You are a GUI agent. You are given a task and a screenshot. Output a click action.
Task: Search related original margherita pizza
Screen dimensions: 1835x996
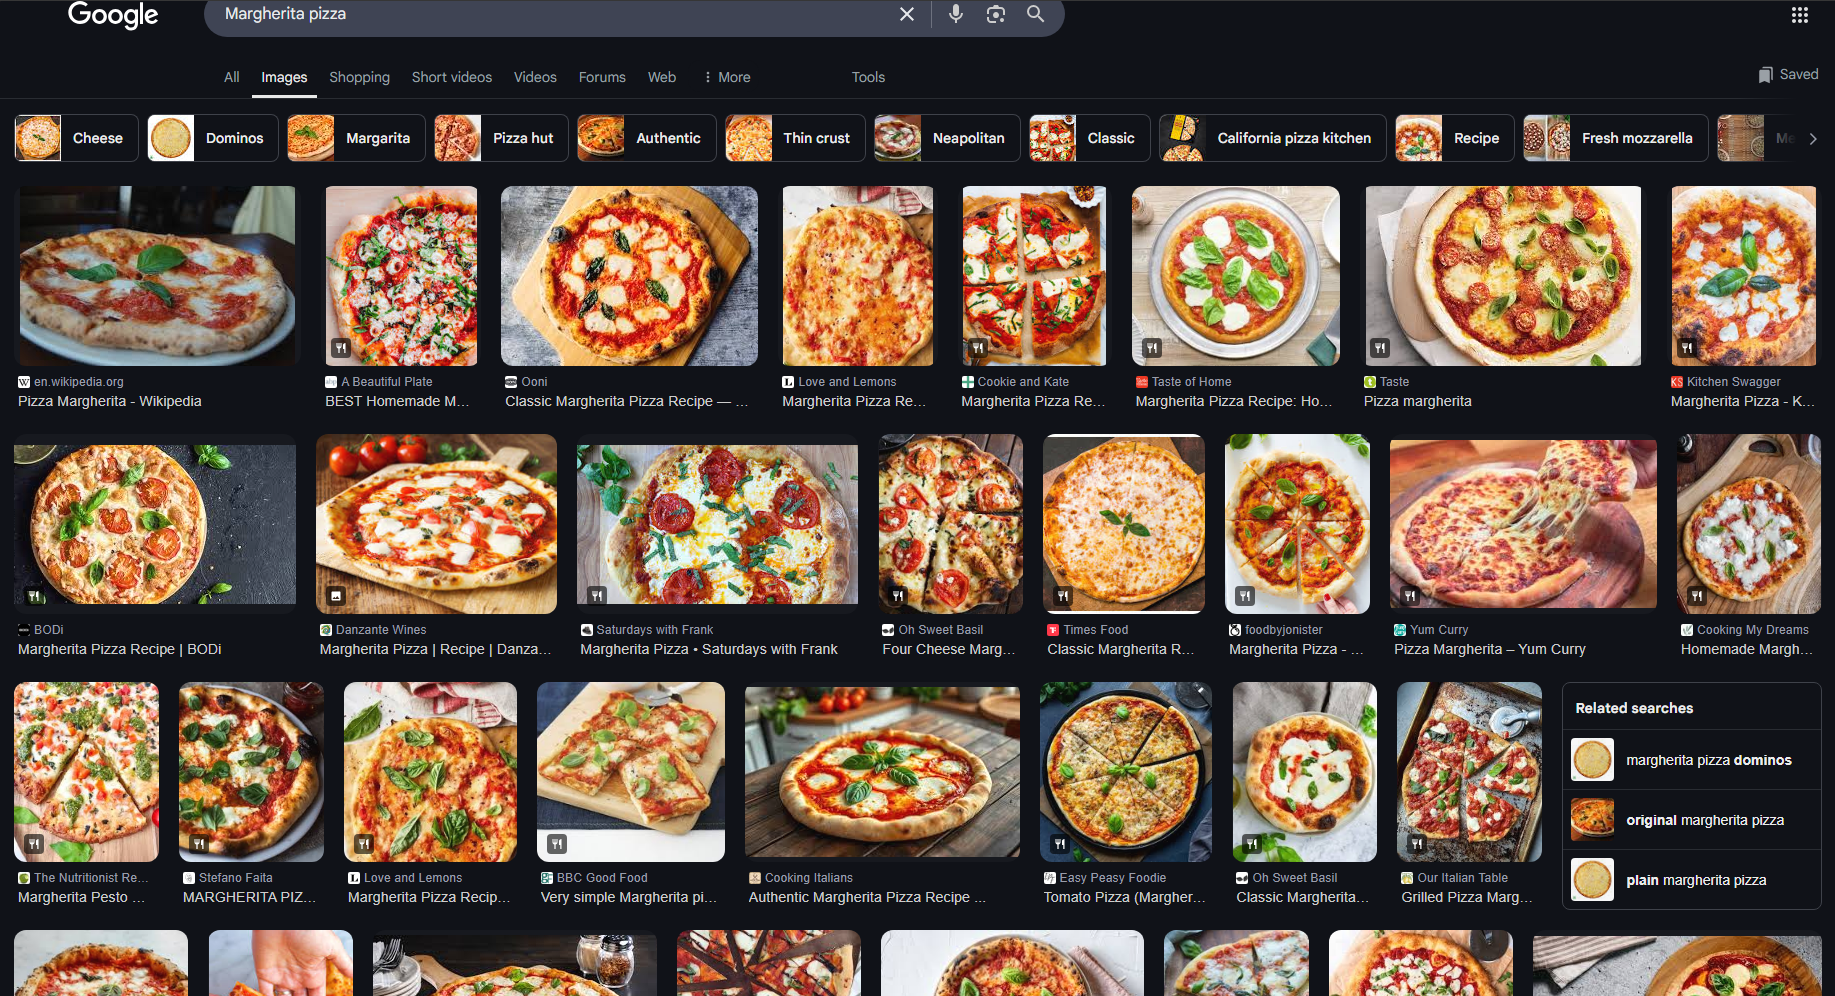[x=1691, y=820]
